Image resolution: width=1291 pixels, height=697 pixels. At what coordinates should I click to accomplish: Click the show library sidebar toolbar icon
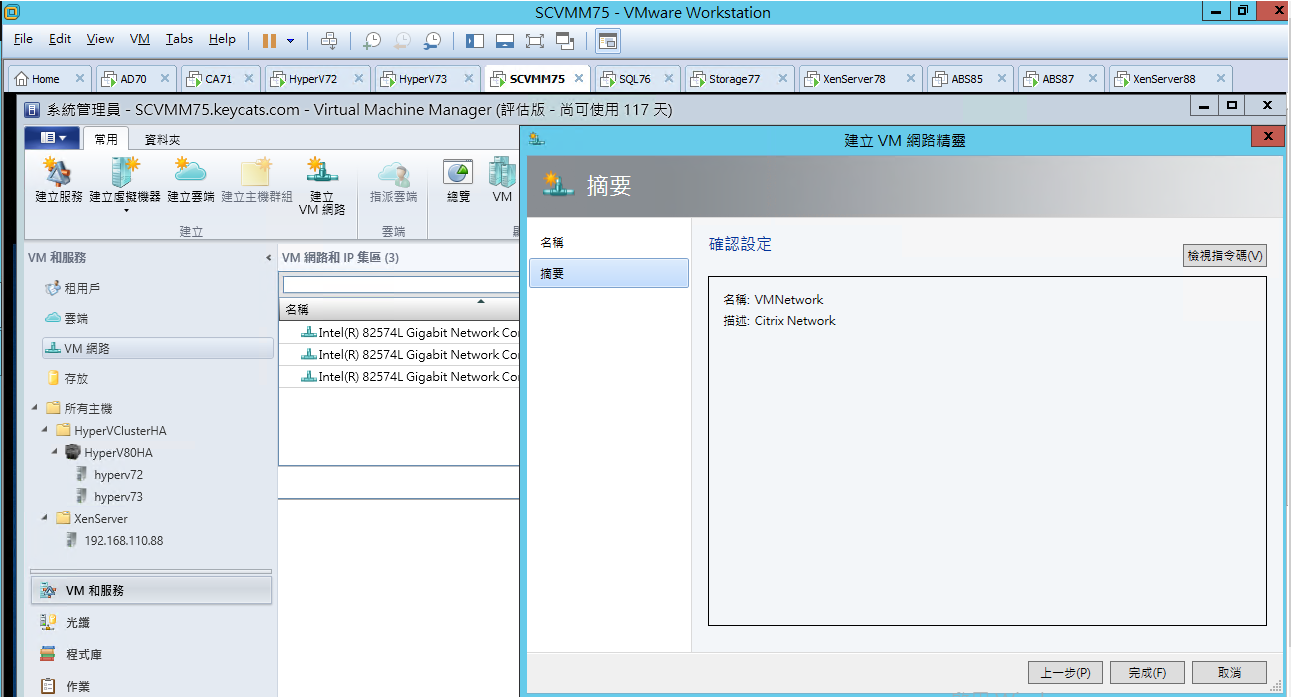click(x=474, y=40)
